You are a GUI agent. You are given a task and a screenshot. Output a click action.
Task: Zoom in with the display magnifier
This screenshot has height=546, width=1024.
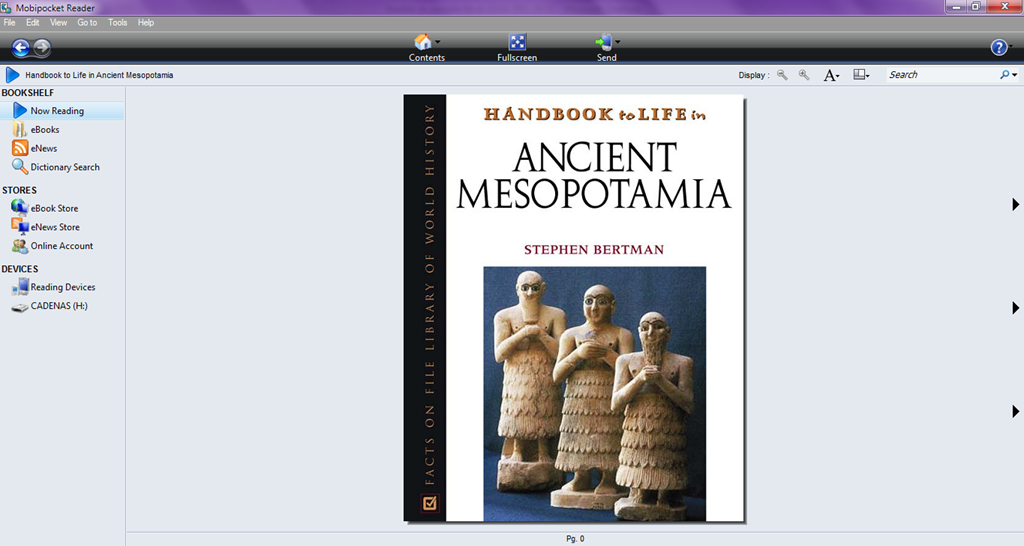804,75
